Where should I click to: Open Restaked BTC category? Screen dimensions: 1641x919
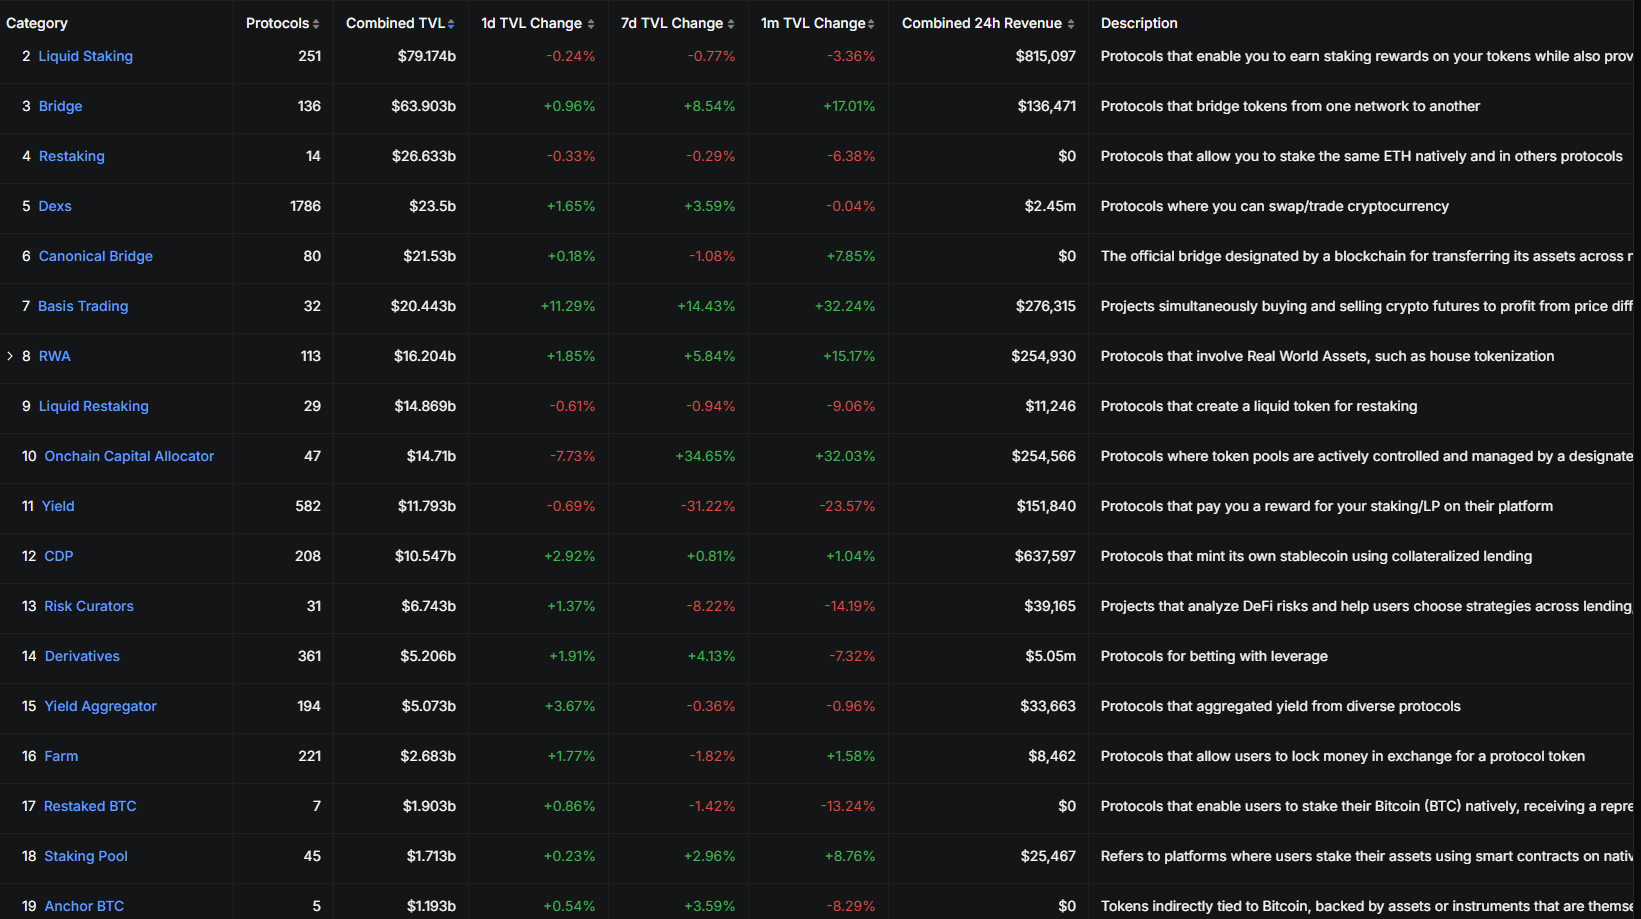(90, 806)
